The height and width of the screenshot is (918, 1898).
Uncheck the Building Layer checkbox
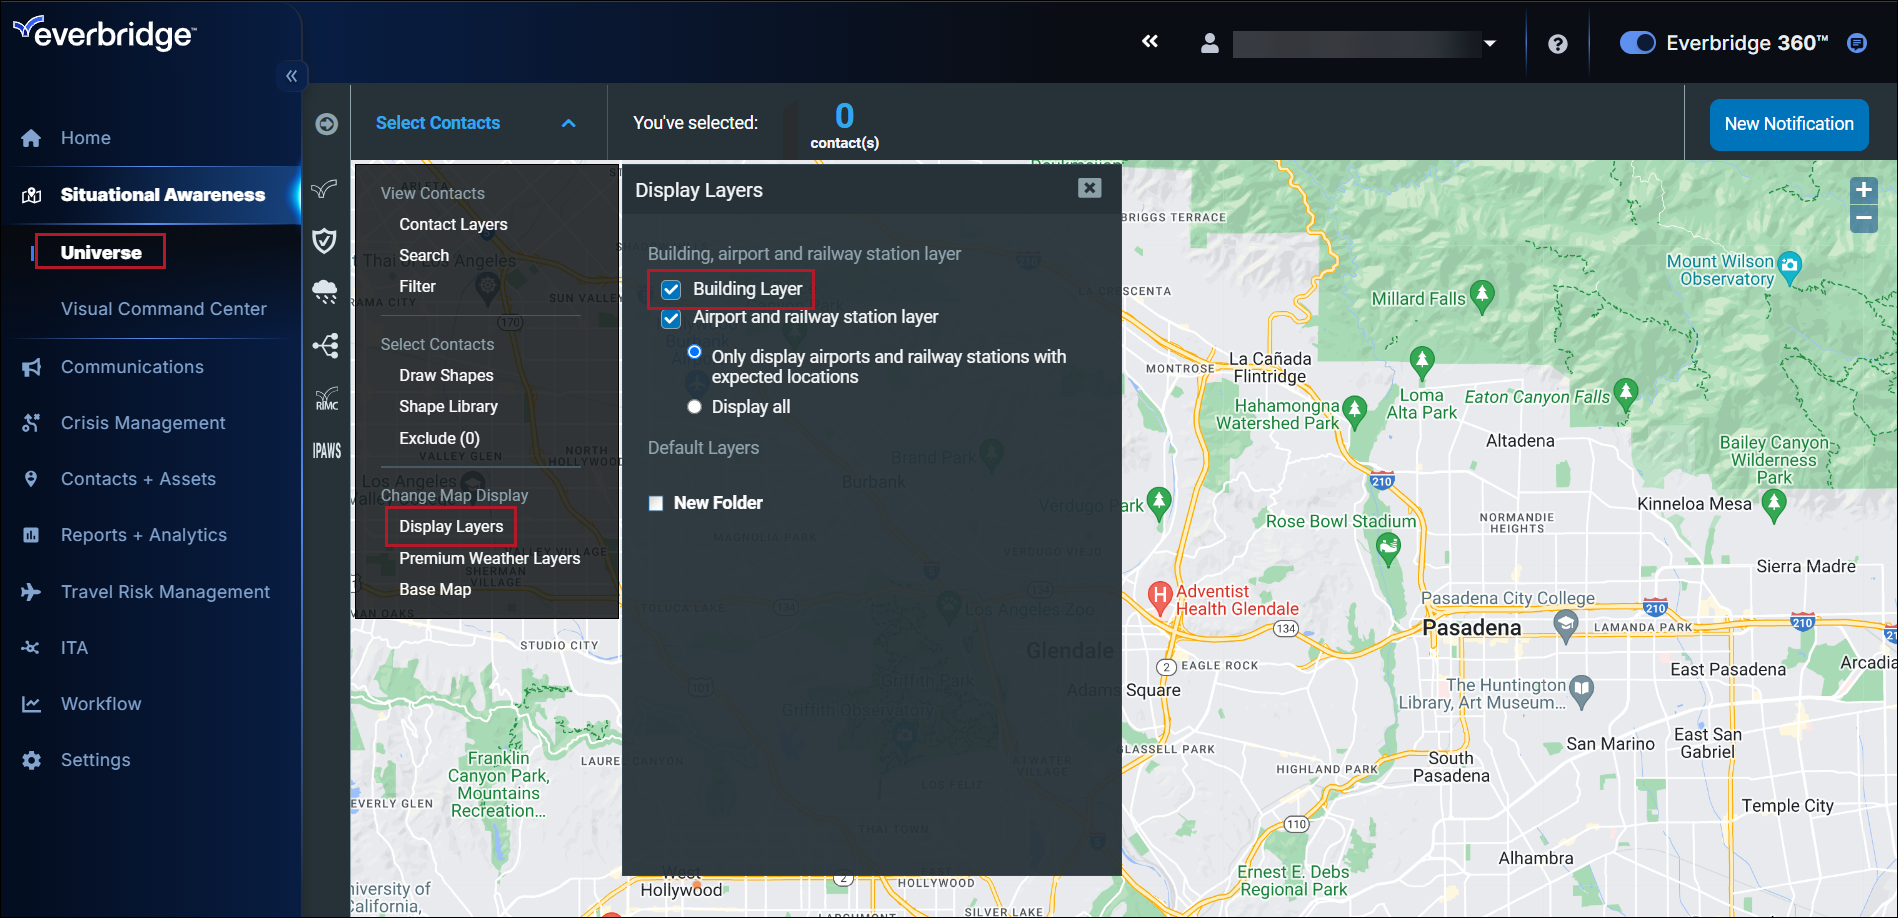[x=671, y=290]
